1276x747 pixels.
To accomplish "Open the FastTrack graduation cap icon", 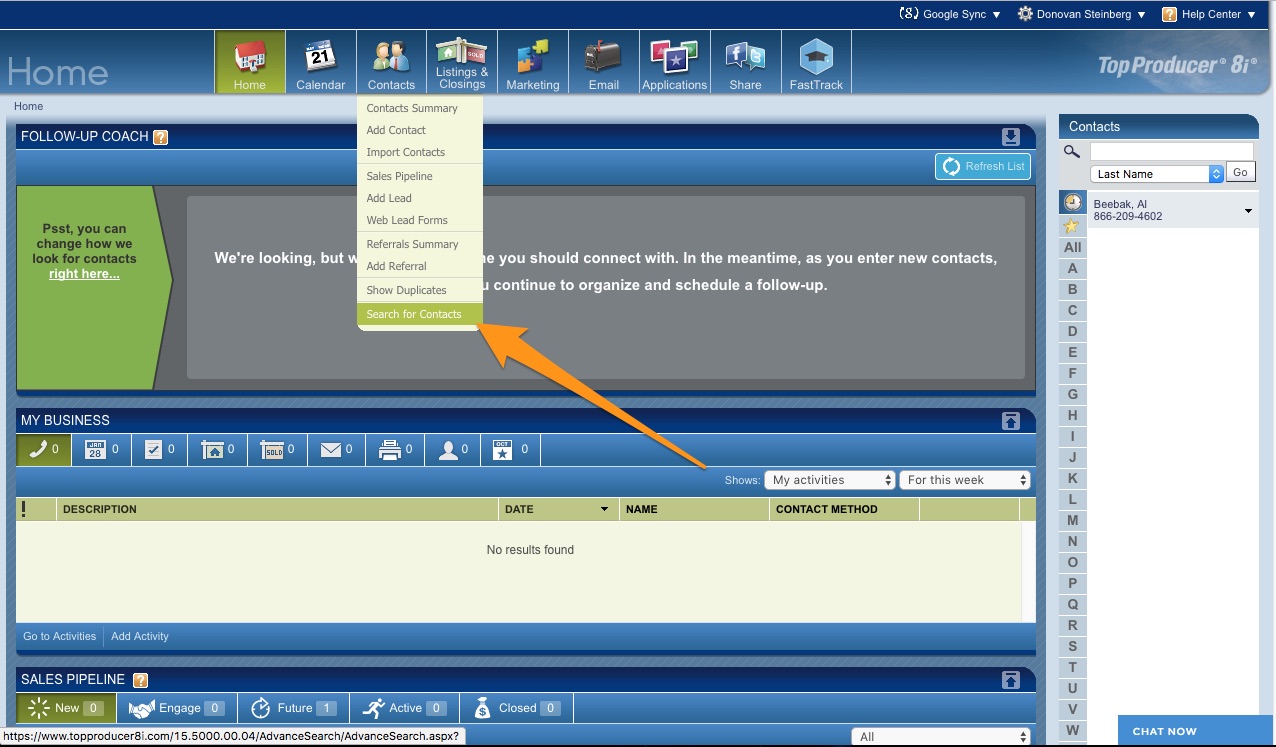I will coord(816,62).
